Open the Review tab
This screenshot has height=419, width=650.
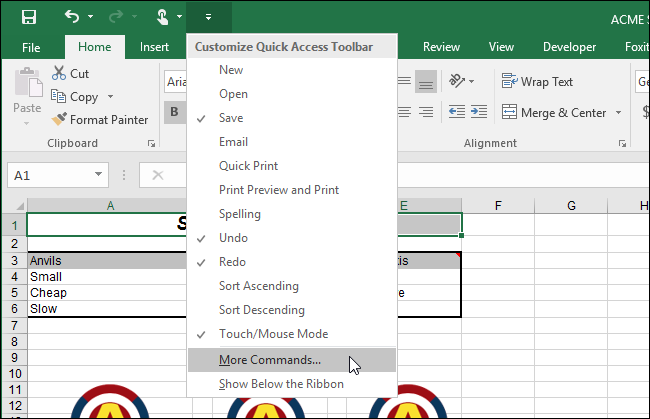coord(441,47)
